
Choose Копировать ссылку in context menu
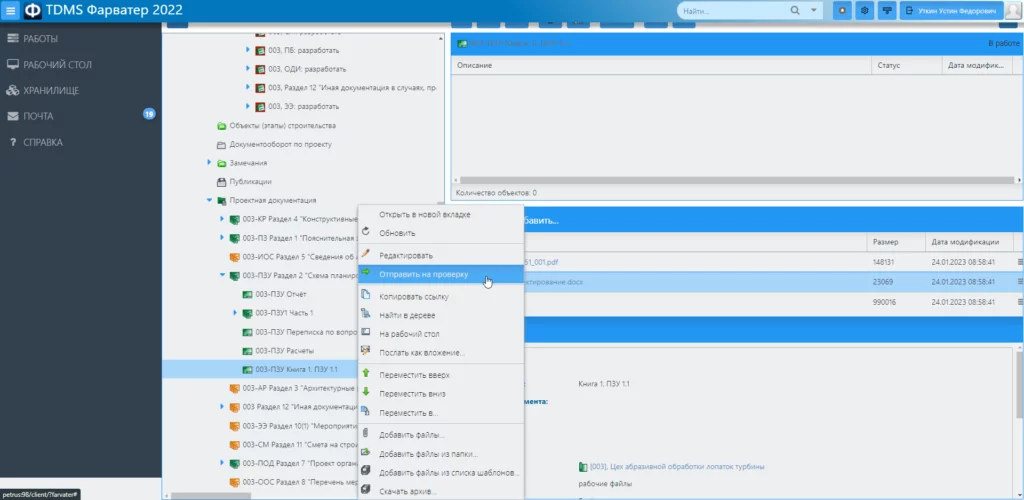point(414,297)
